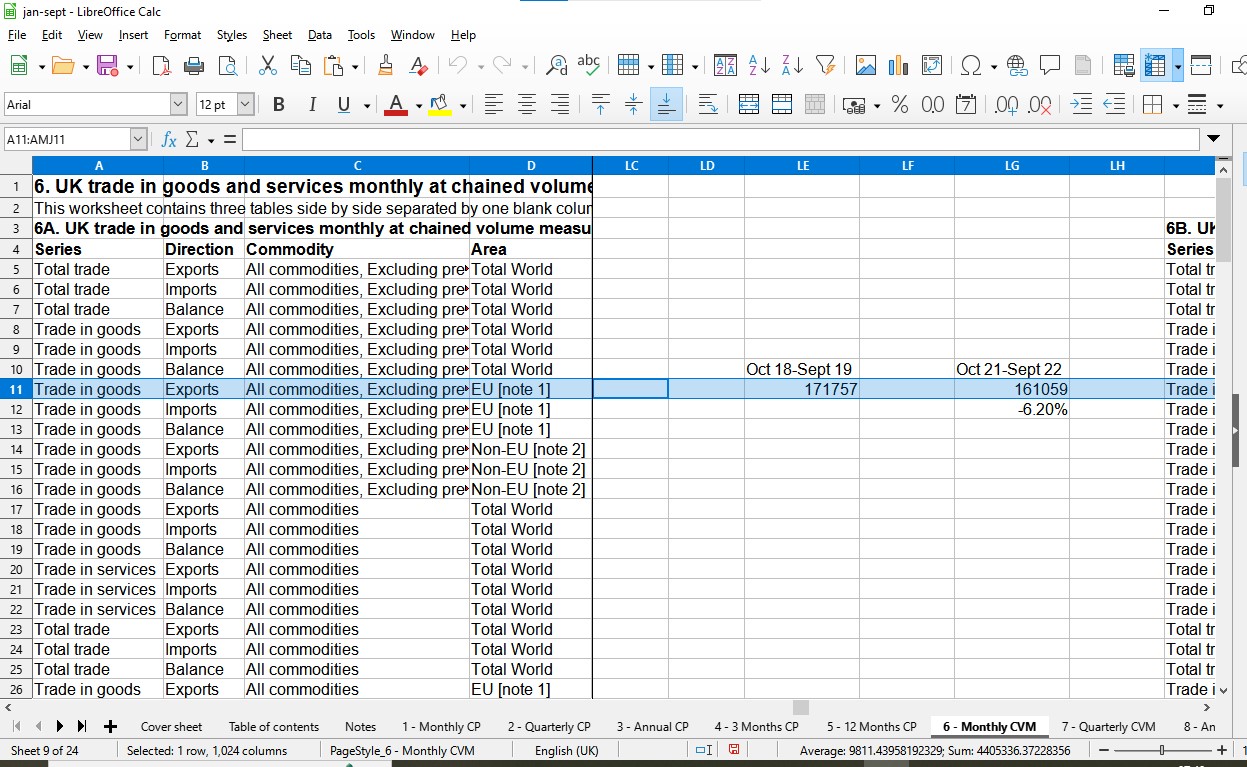Expand the Background Color dropdown arrow
This screenshot has width=1247, height=767.
coord(462,105)
